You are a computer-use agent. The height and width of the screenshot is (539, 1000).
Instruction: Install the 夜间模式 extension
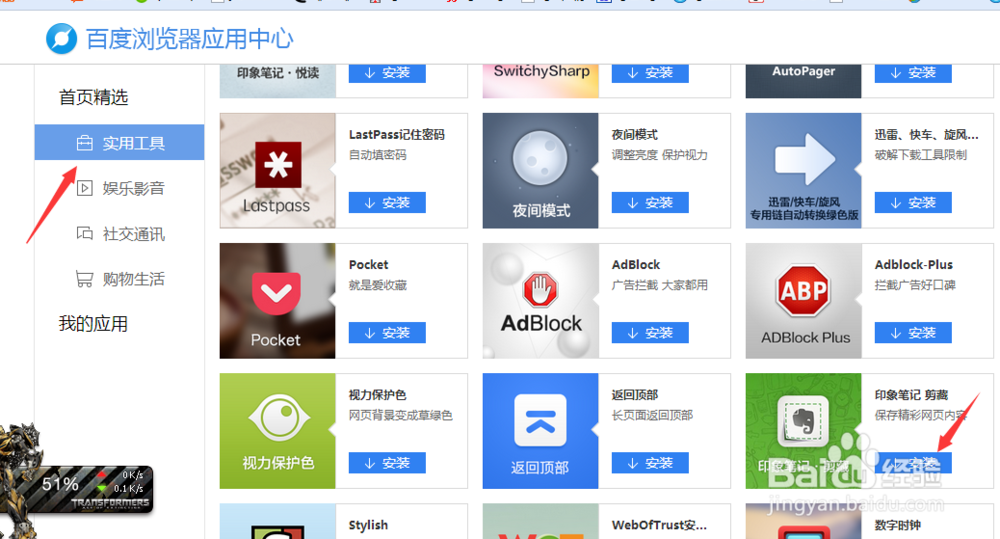[x=650, y=202]
